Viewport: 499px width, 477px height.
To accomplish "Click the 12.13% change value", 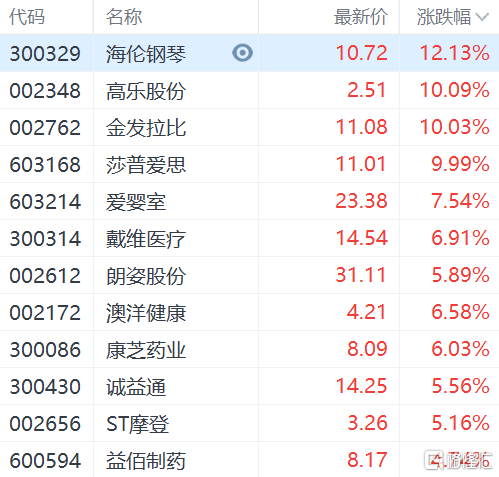I will click(454, 53).
